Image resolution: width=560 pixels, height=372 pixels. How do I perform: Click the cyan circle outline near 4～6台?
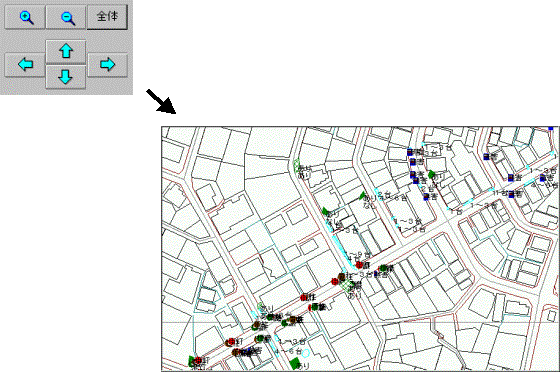pyautogui.click(x=306, y=353)
